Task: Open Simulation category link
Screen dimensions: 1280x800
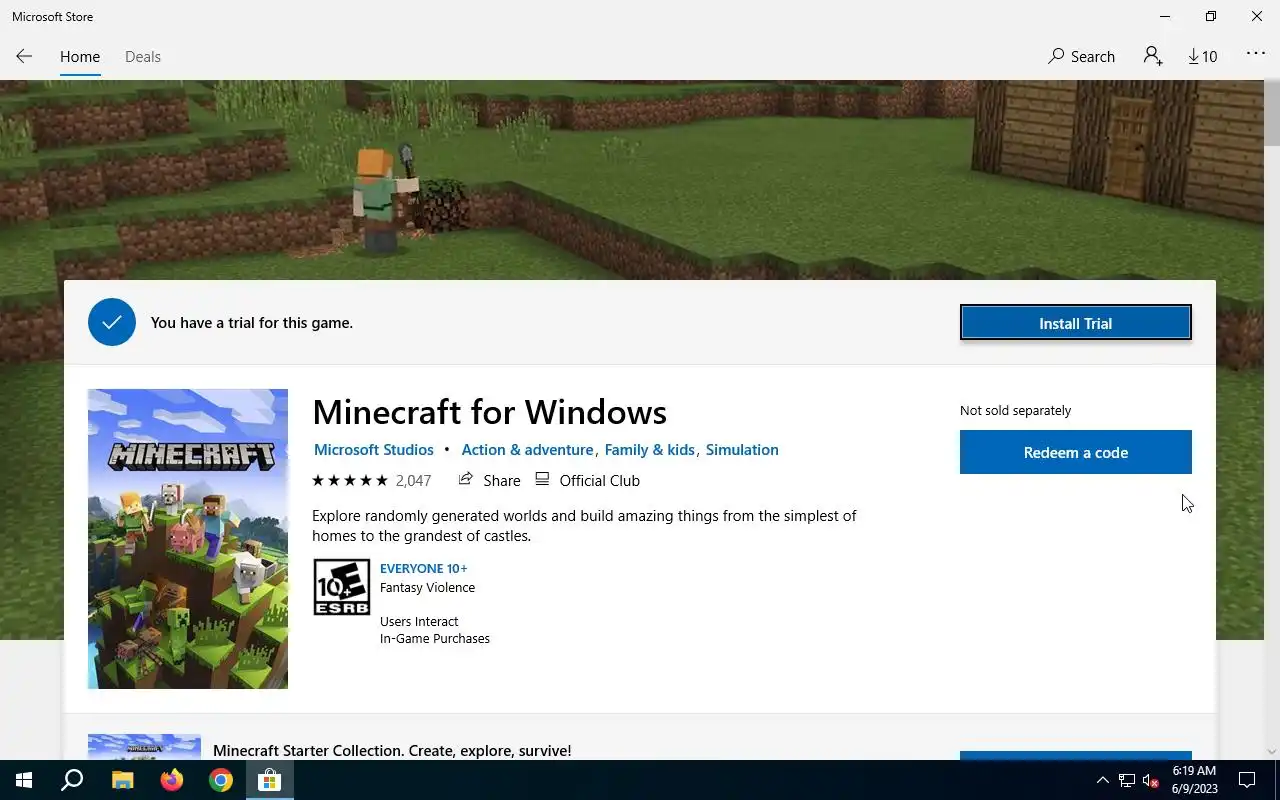Action: point(742,450)
